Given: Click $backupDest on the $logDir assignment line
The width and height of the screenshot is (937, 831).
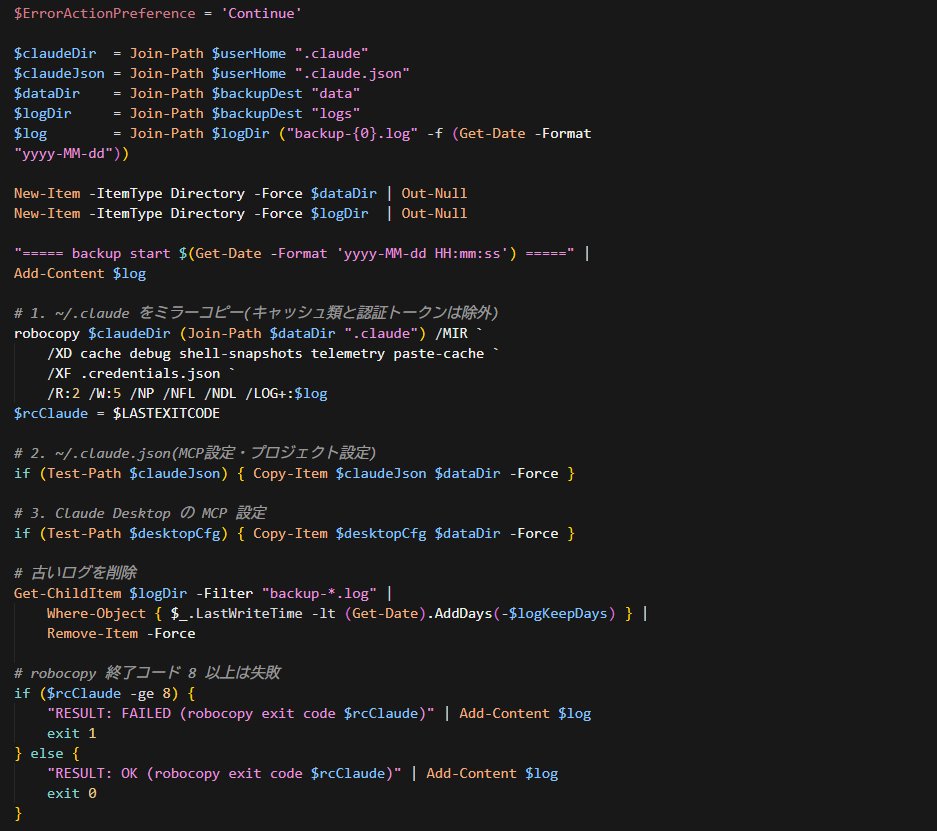Looking at the screenshot, I should pos(257,114).
